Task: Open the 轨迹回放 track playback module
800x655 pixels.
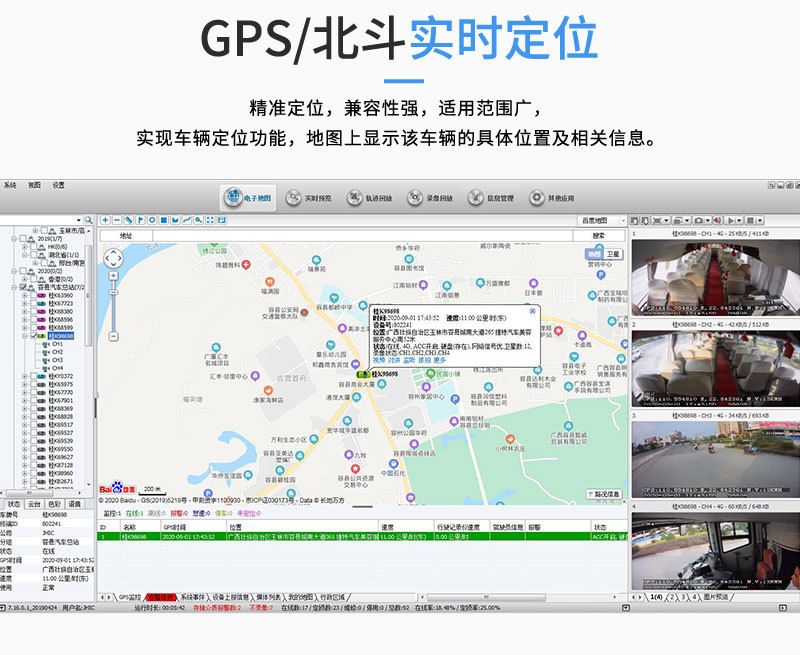Action: [369, 198]
